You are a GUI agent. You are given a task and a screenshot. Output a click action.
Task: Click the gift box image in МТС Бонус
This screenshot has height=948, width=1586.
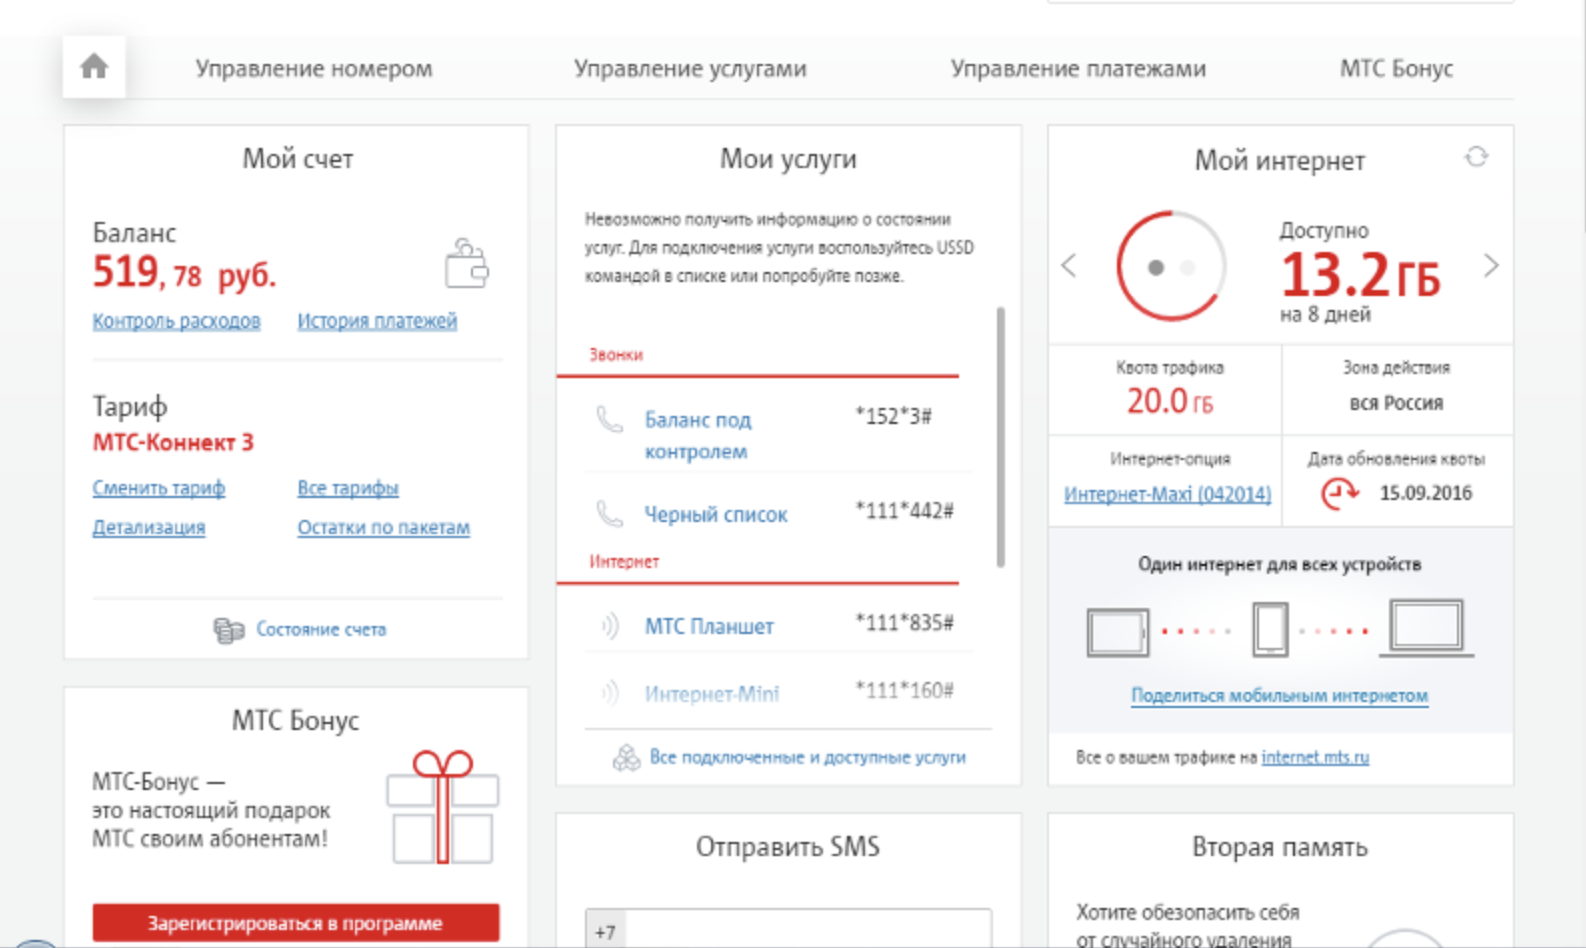(443, 807)
